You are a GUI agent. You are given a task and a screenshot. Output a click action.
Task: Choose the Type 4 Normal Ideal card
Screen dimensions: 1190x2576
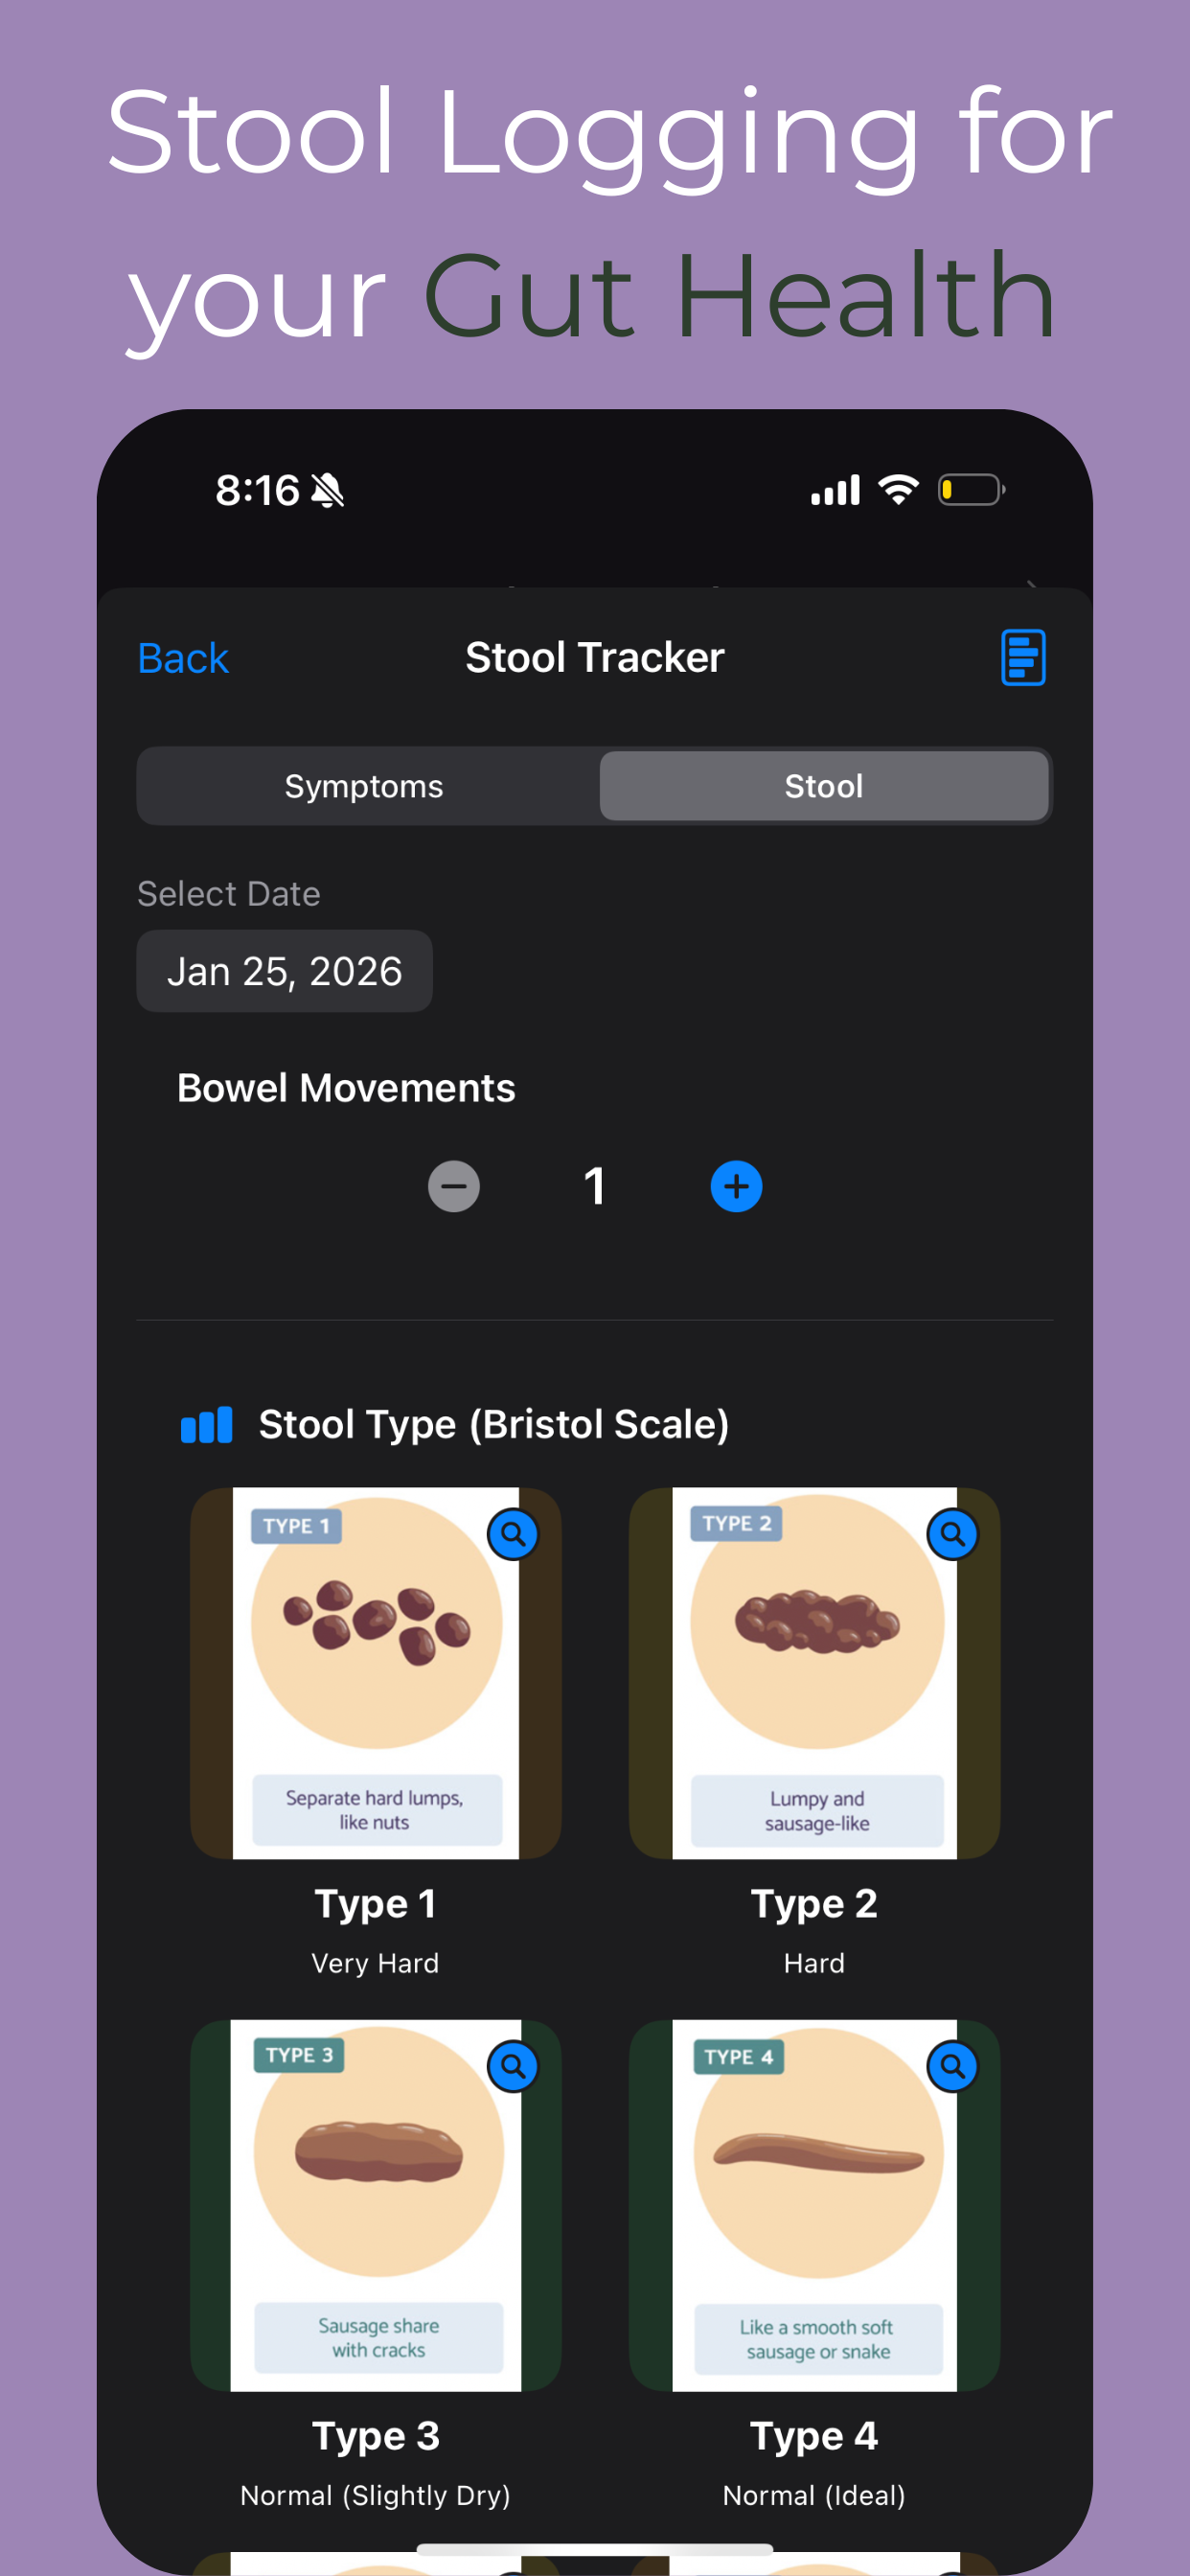pyautogui.click(x=815, y=2264)
